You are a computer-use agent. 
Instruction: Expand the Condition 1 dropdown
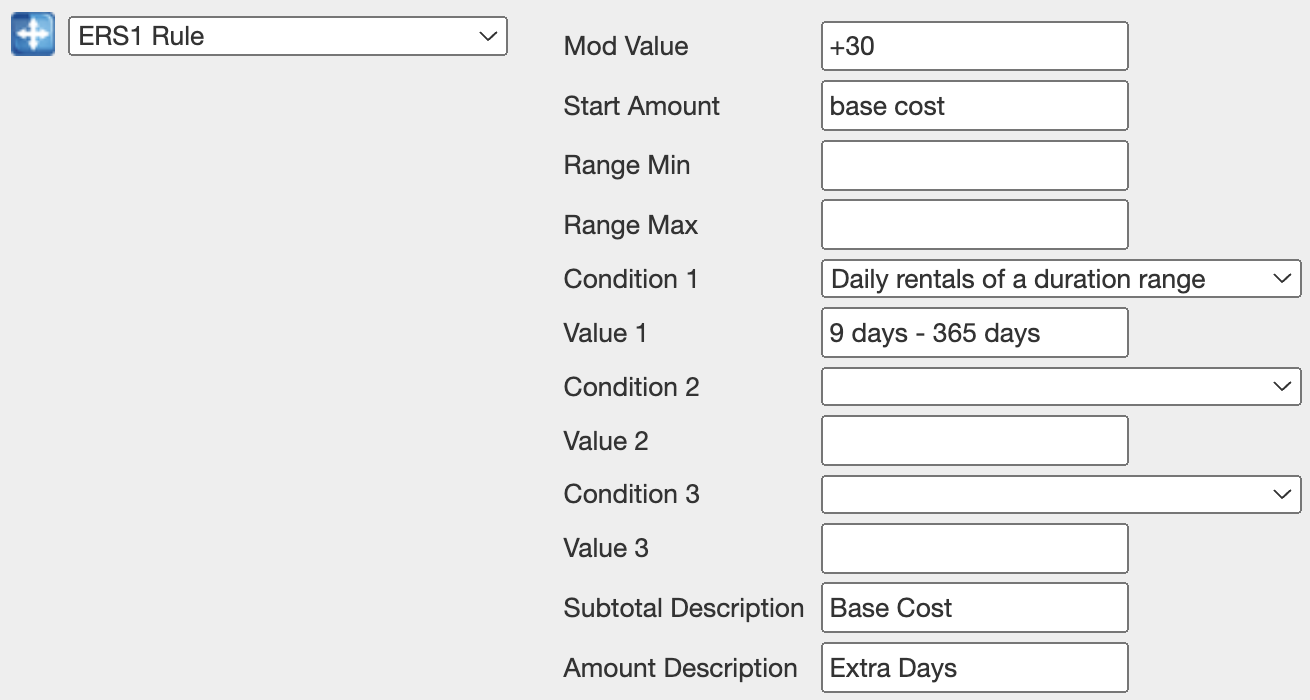[1060, 279]
